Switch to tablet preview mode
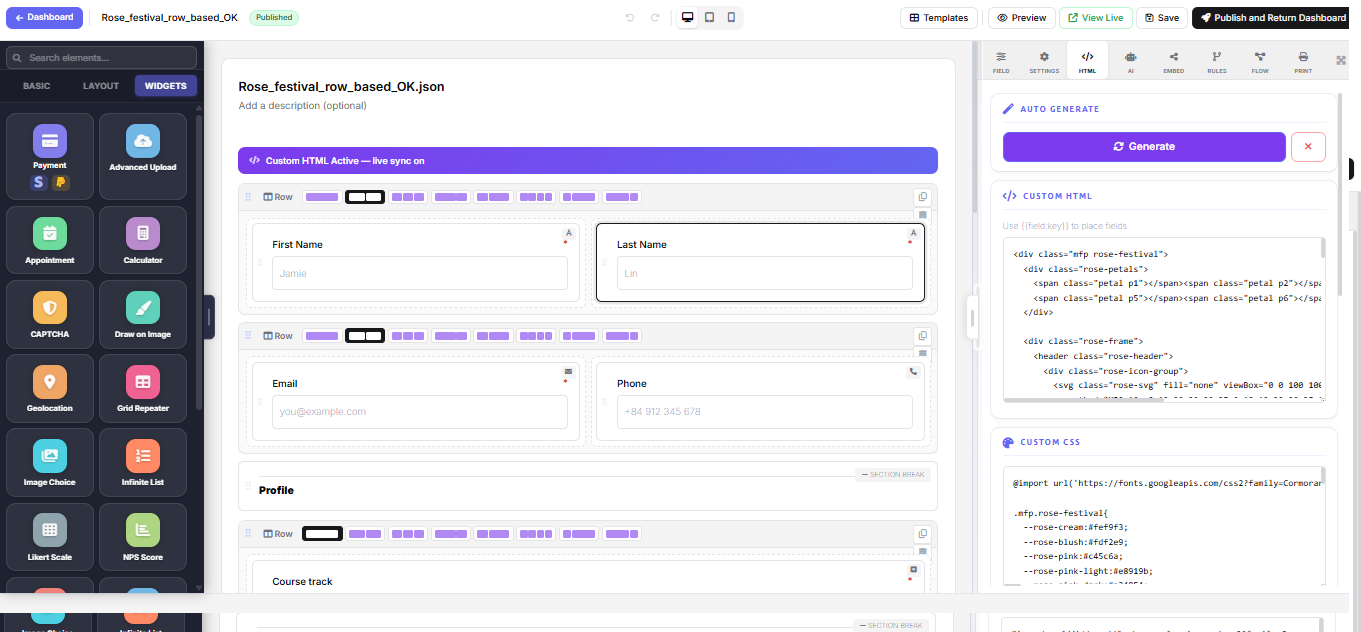This screenshot has height=632, width=1361. click(709, 18)
